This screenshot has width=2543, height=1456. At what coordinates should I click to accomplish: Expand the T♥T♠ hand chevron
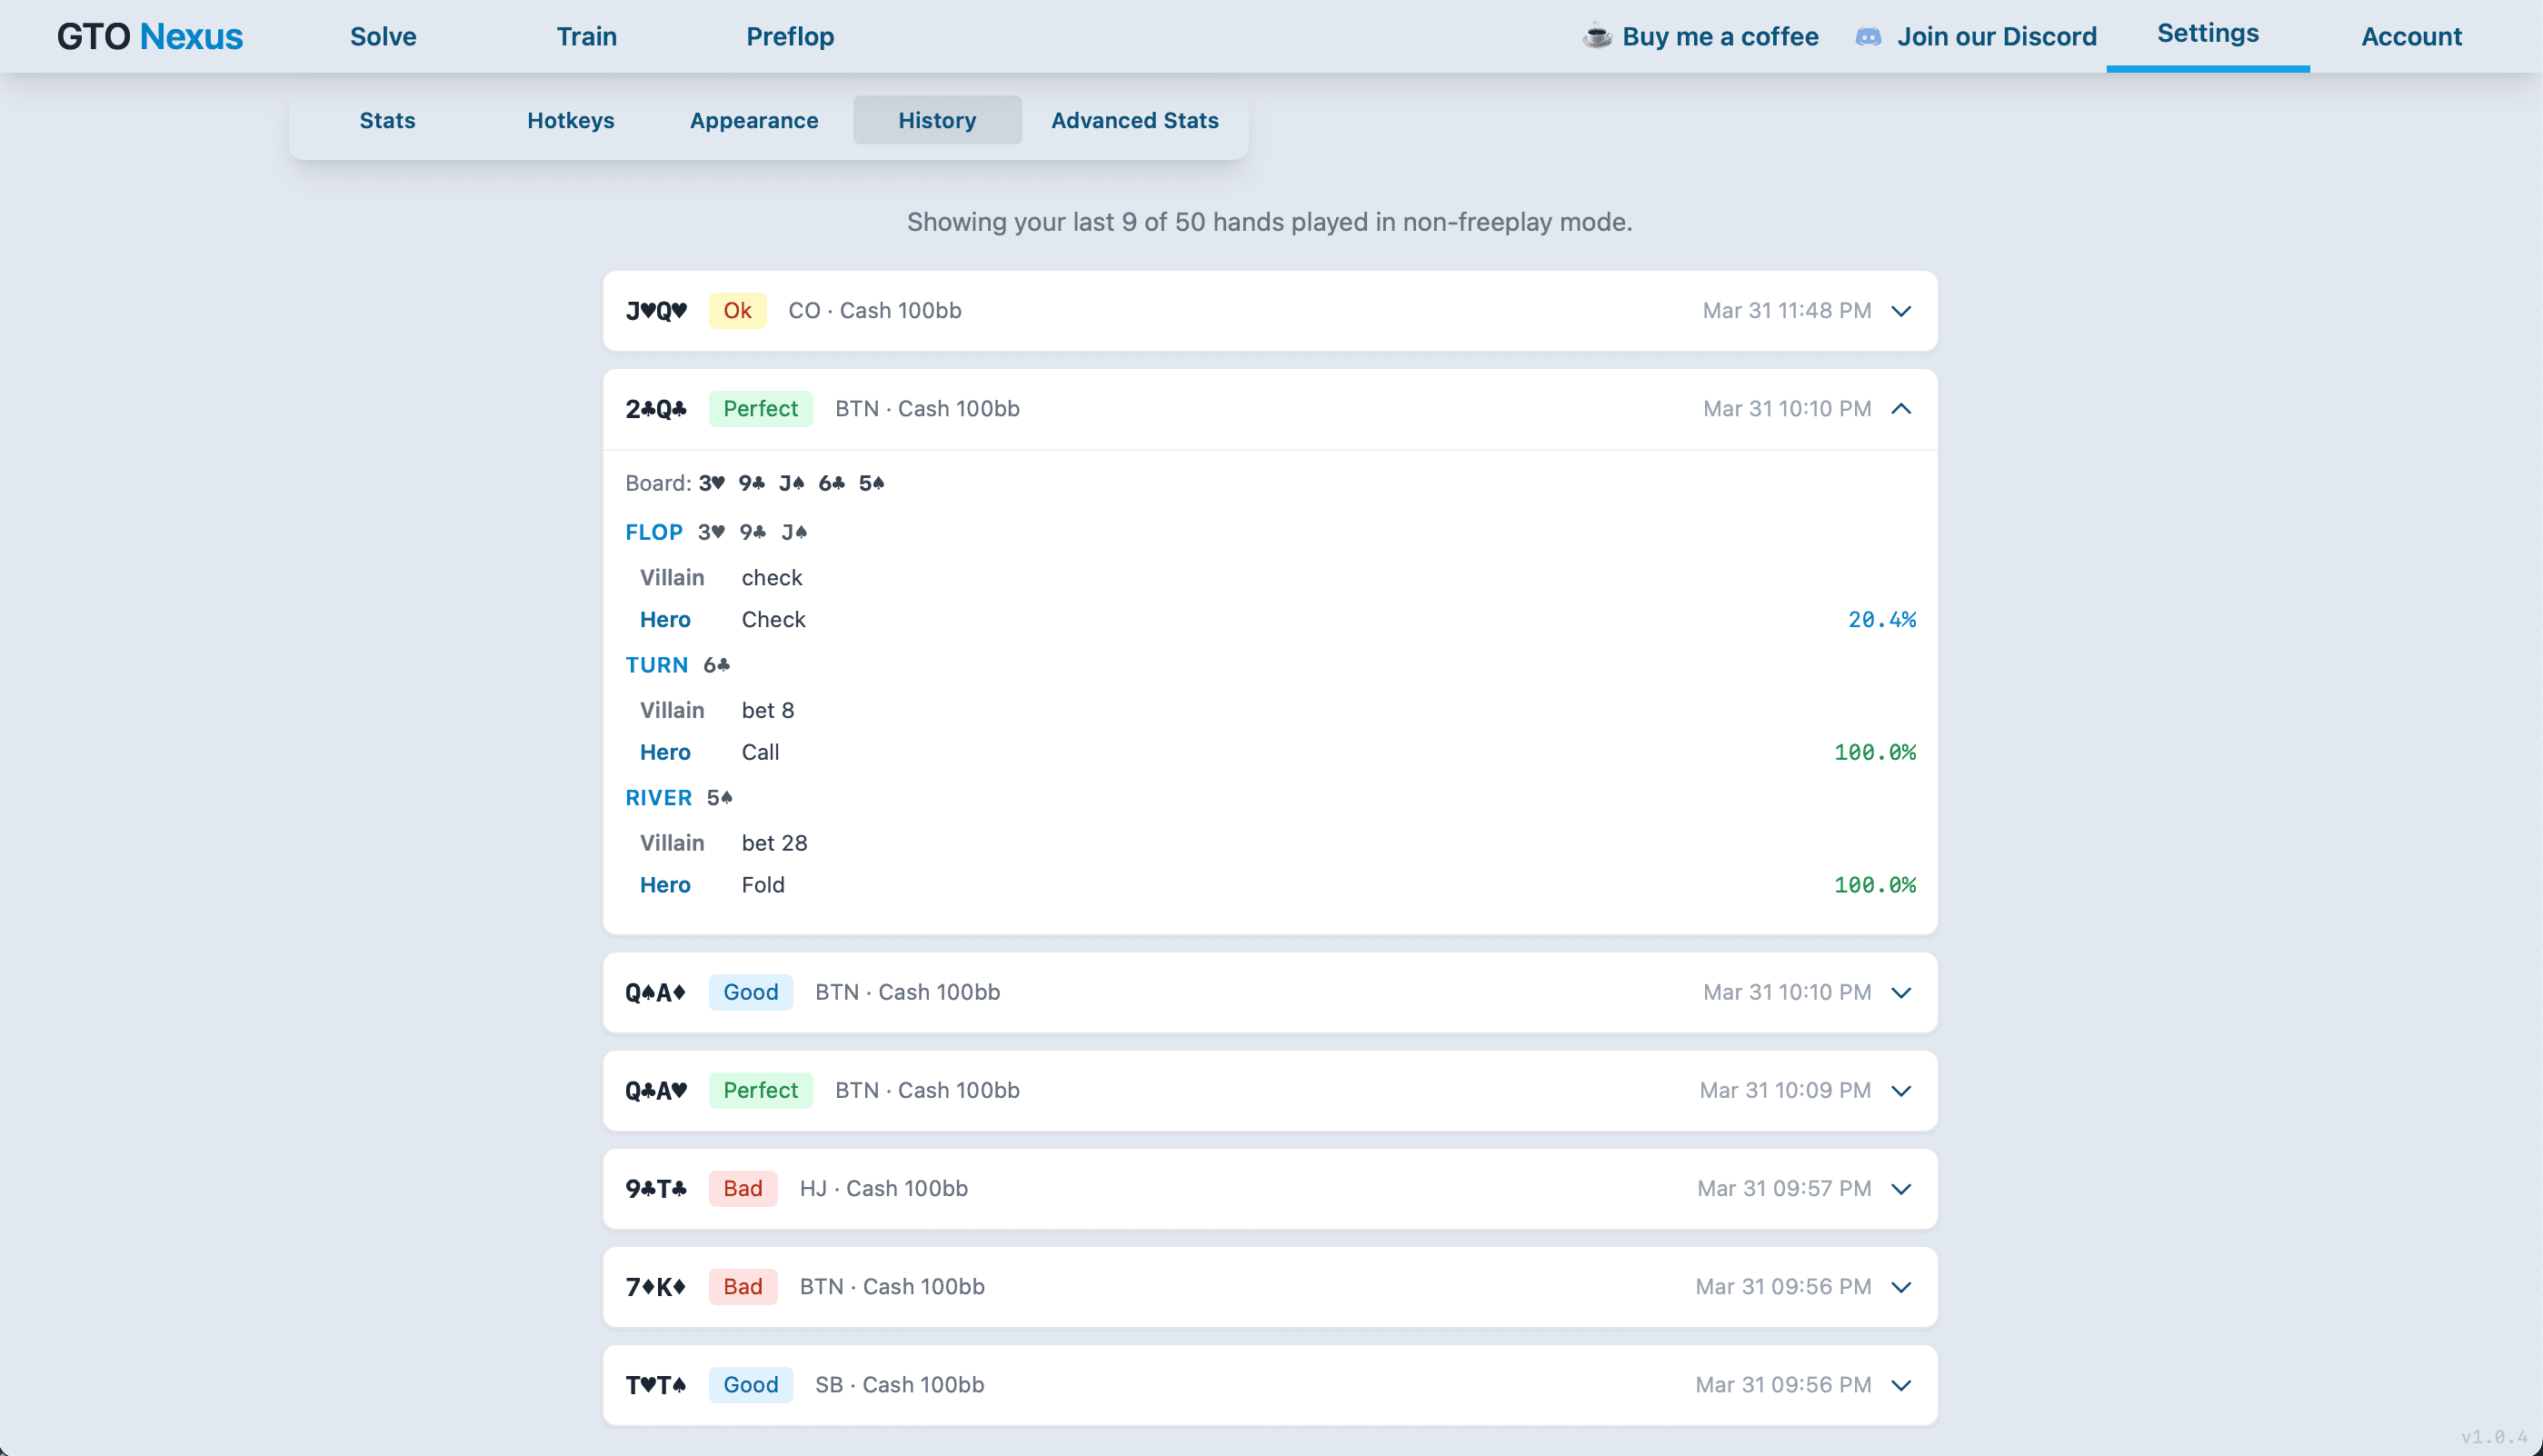click(x=1901, y=1384)
